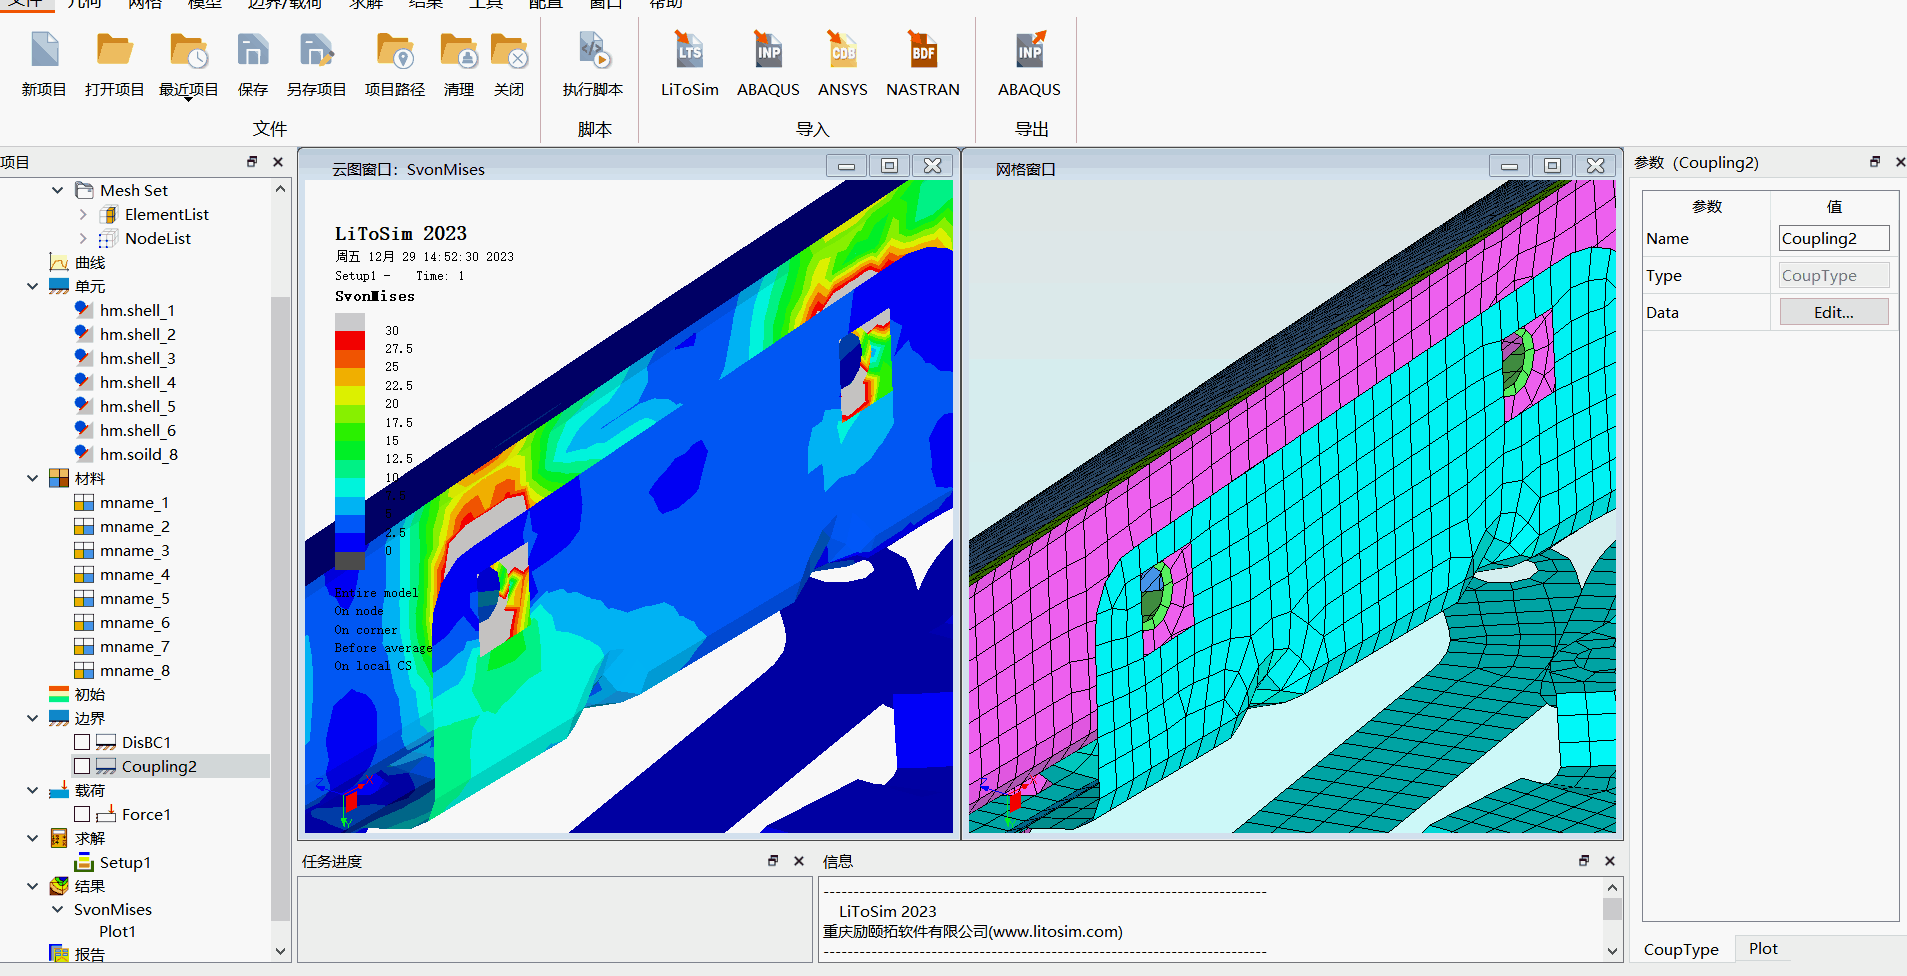Click the disabled CoupType type field
1907x976 pixels.
(x=1834, y=275)
